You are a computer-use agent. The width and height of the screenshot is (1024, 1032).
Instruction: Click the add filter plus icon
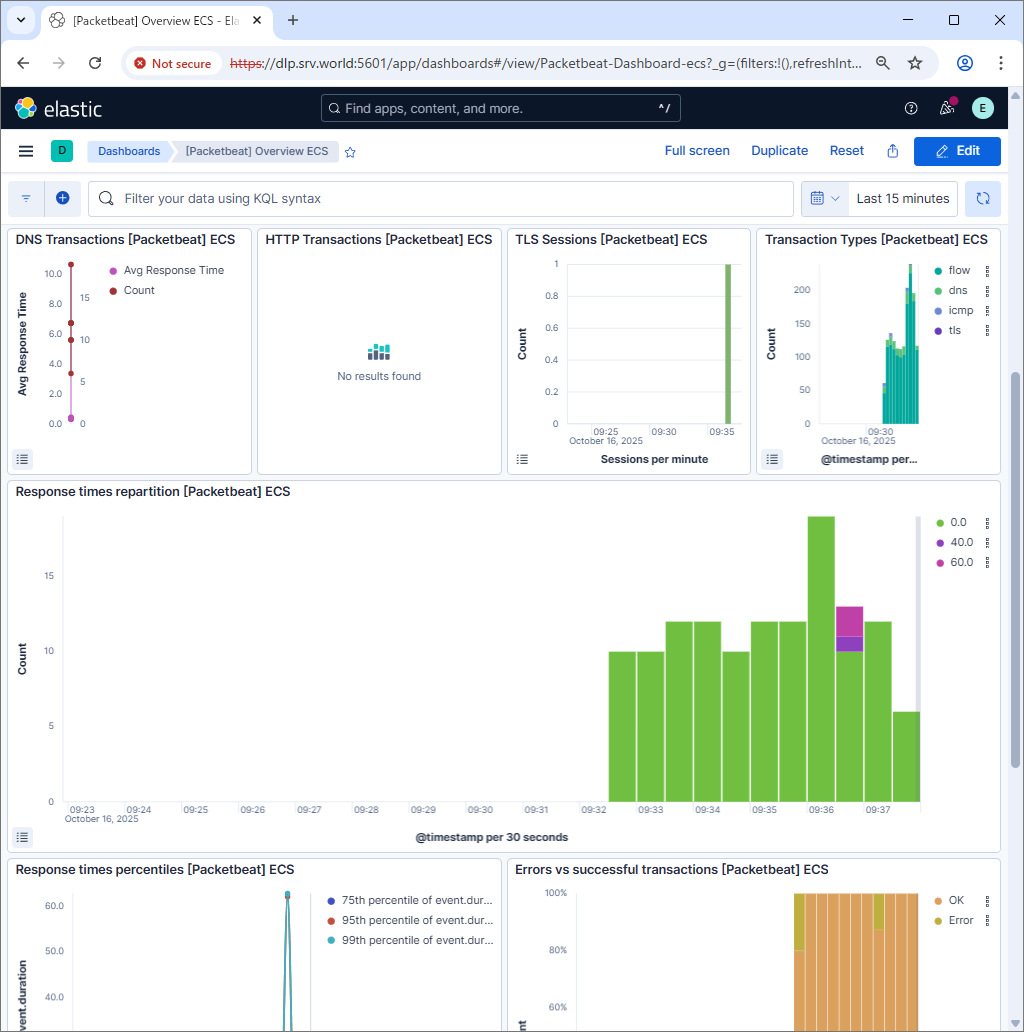click(62, 198)
